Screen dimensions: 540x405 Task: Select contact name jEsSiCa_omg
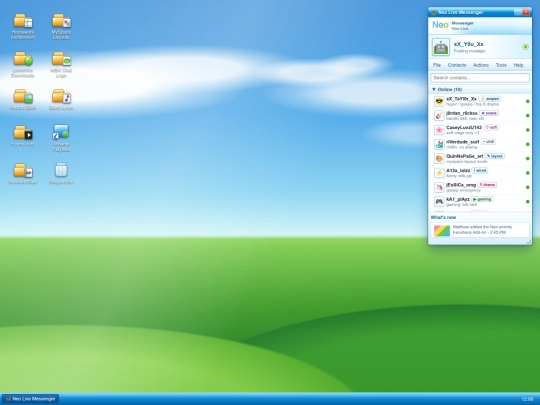coord(461,185)
